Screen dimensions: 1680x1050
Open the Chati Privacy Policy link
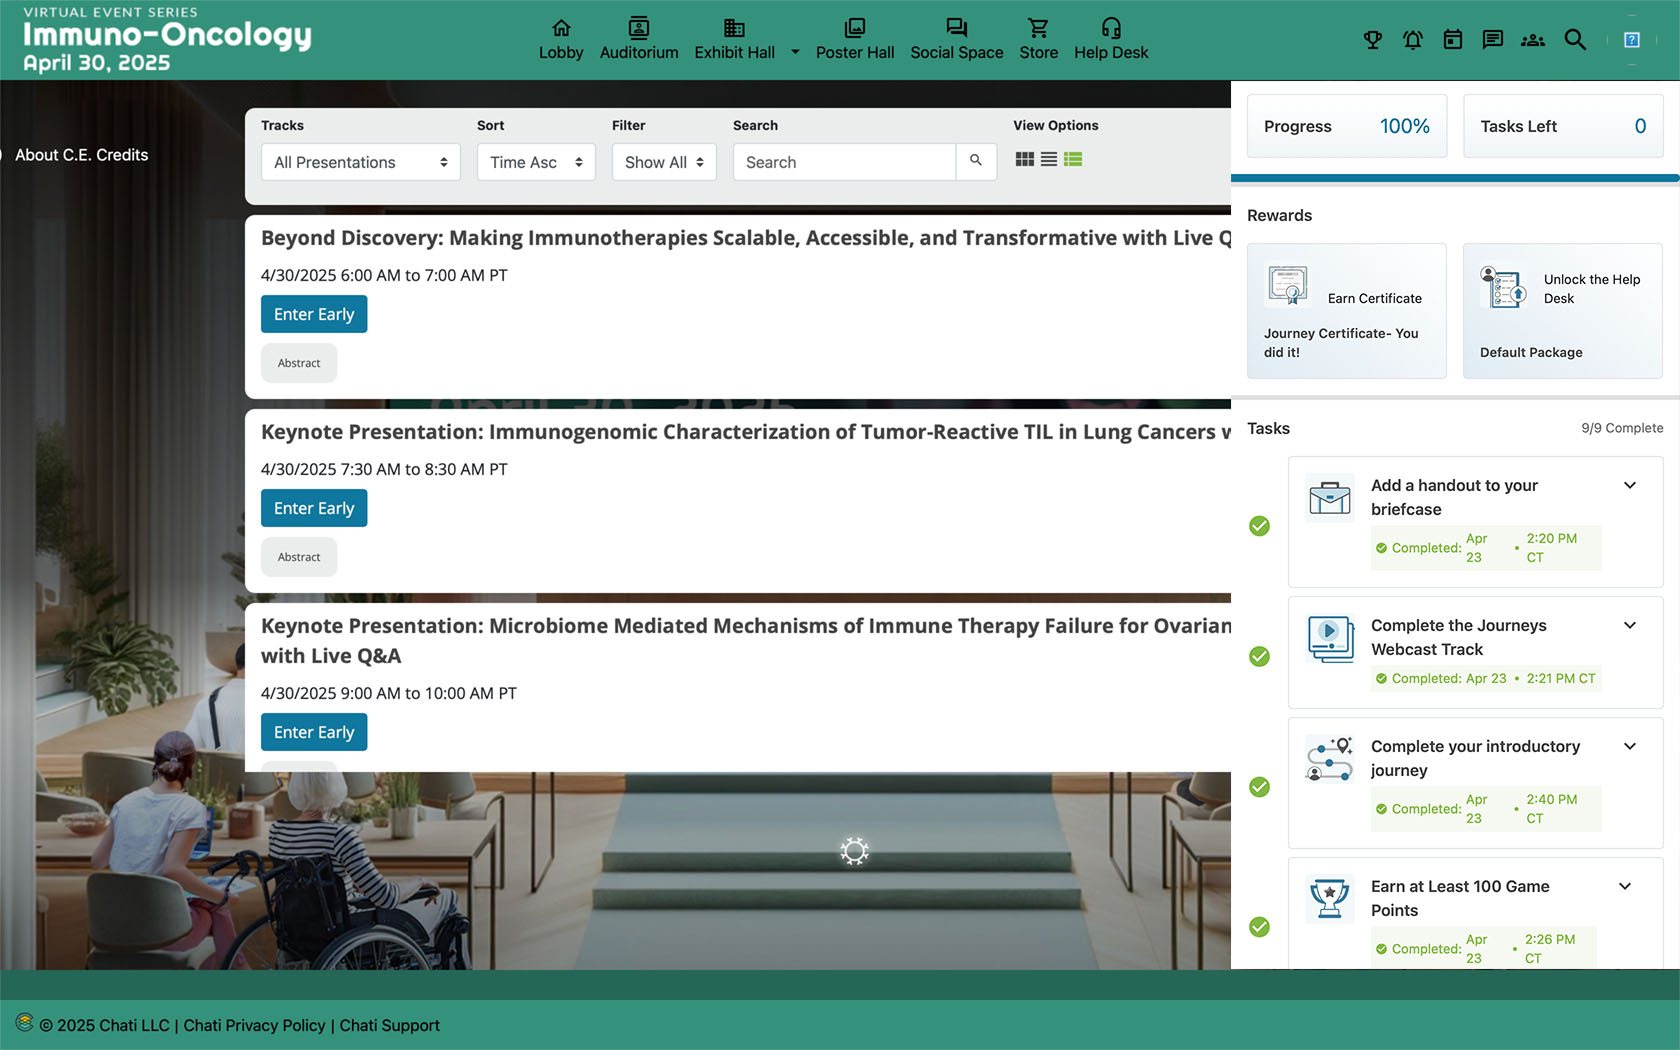coord(254,1025)
